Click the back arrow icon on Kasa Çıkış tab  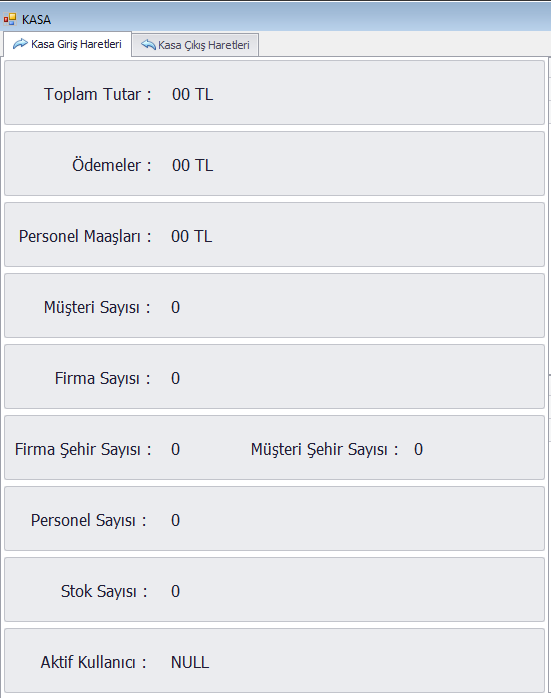(148, 45)
